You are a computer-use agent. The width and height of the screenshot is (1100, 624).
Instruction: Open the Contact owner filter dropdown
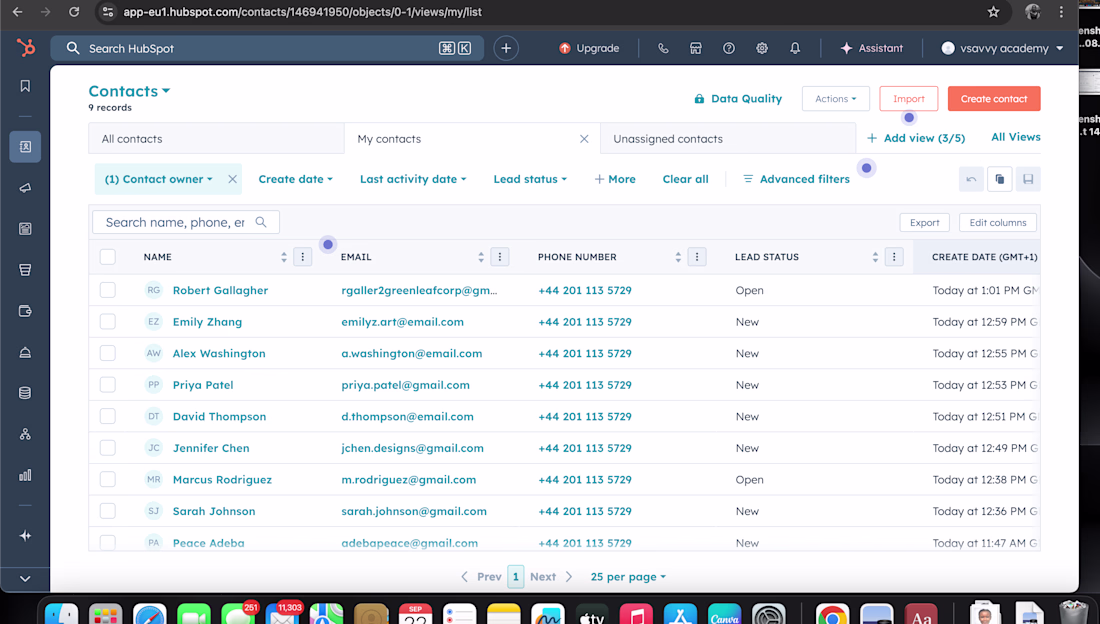tap(159, 179)
